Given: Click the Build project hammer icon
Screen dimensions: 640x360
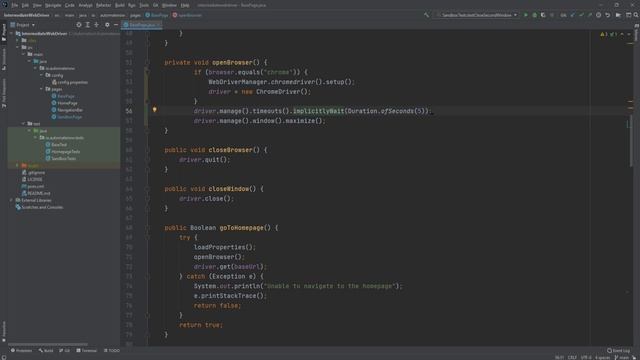Looking at the screenshot, I should [427, 15].
